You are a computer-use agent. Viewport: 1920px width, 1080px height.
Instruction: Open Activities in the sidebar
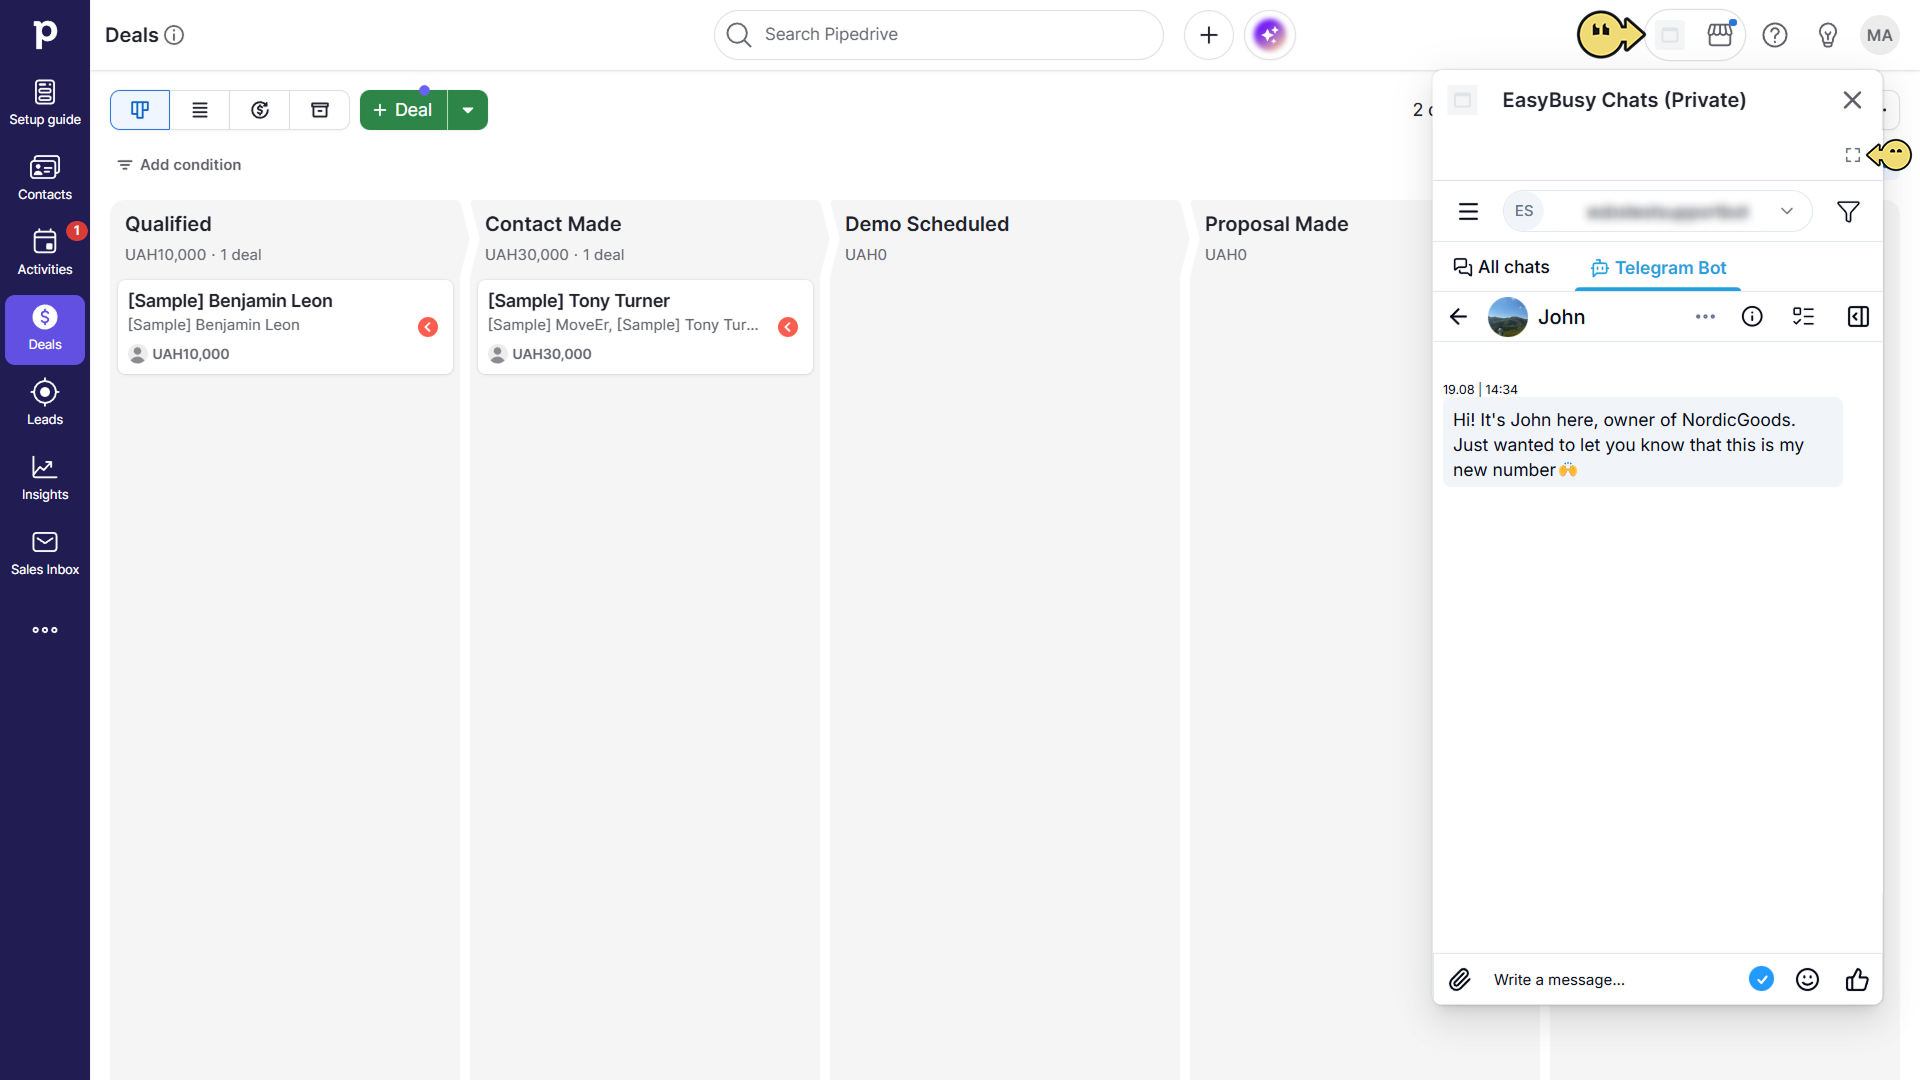[45, 254]
